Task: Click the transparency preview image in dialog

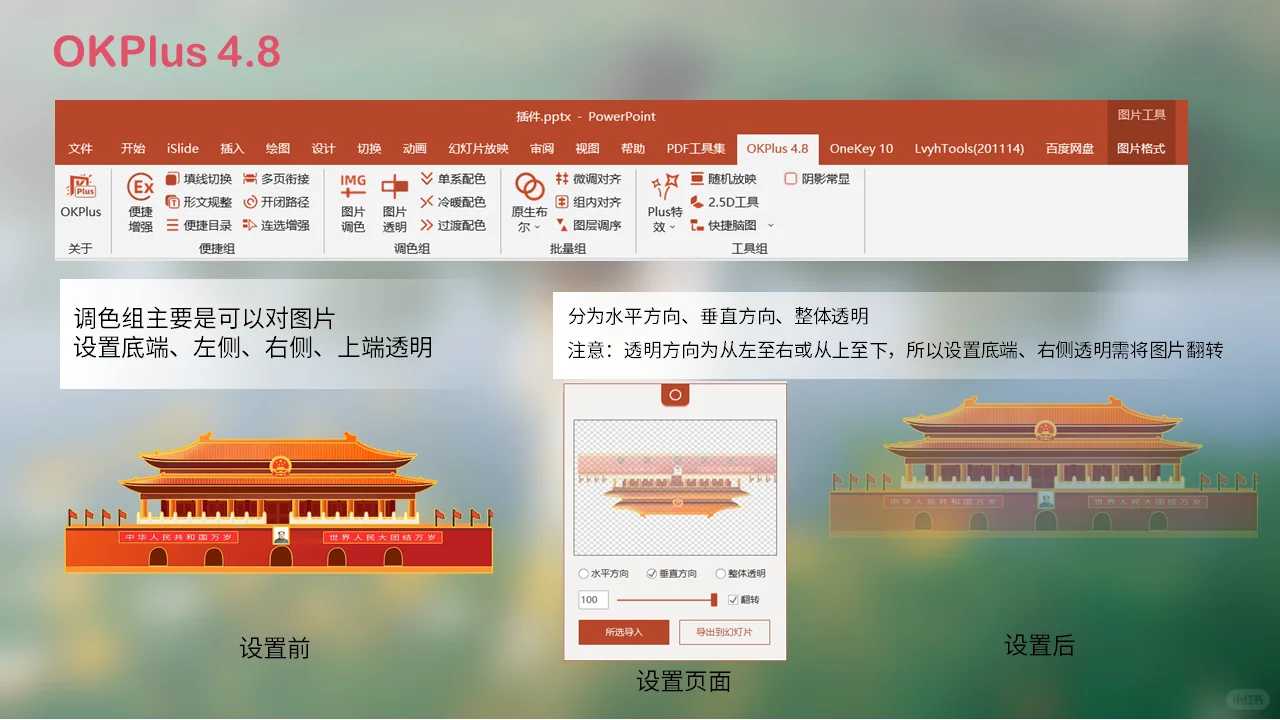Action: click(x=675, y=487)
